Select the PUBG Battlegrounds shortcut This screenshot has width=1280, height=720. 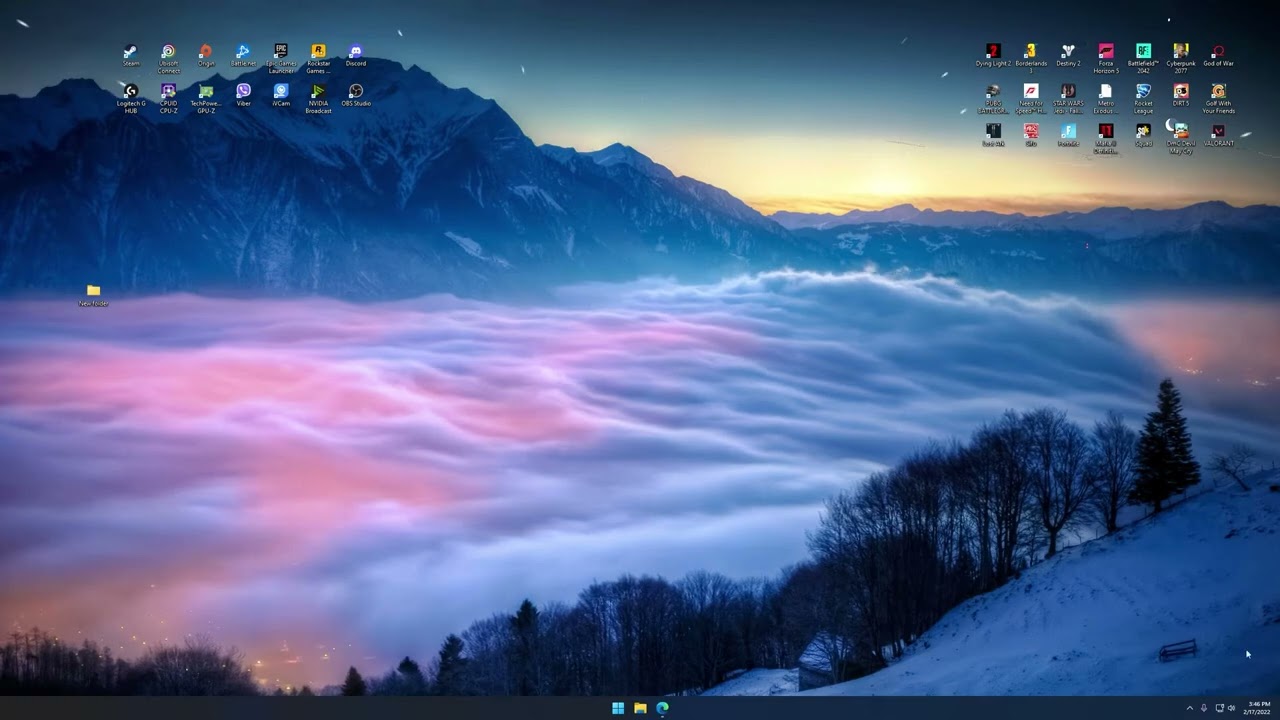(993, 99)
